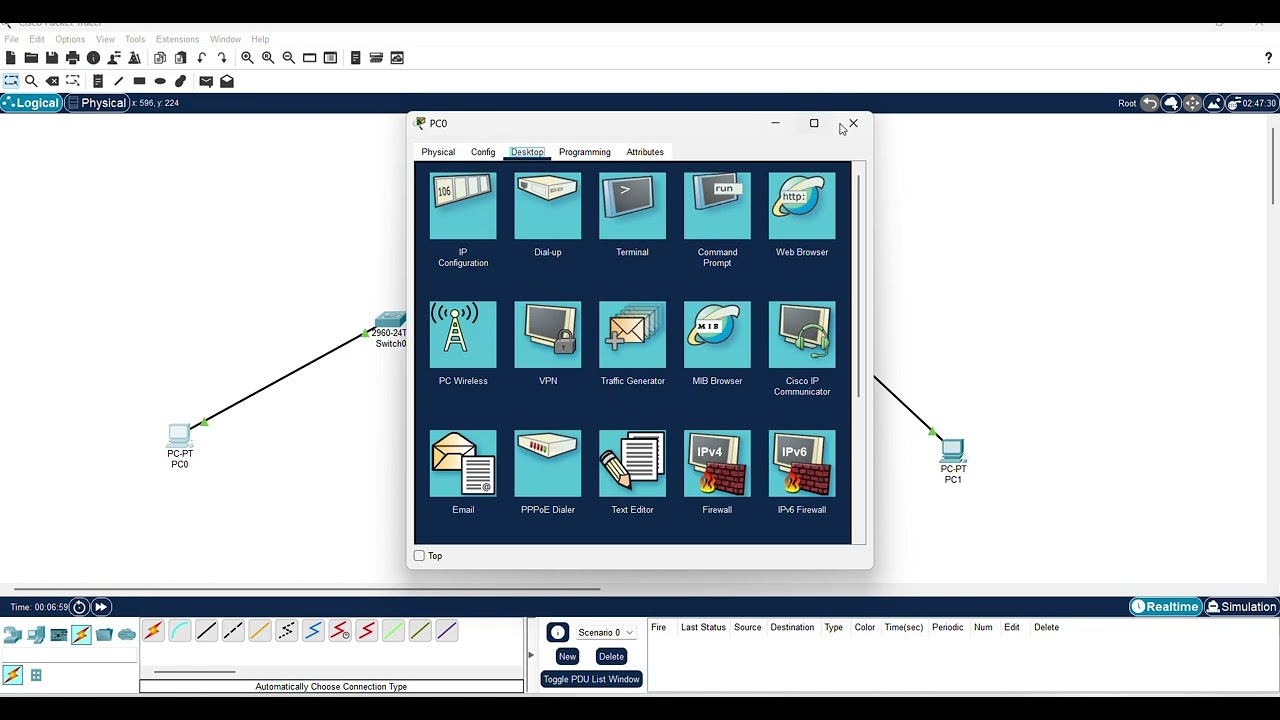Open the Tools menu
Screen dimensions: 1280x720
[x=135, y=39]
